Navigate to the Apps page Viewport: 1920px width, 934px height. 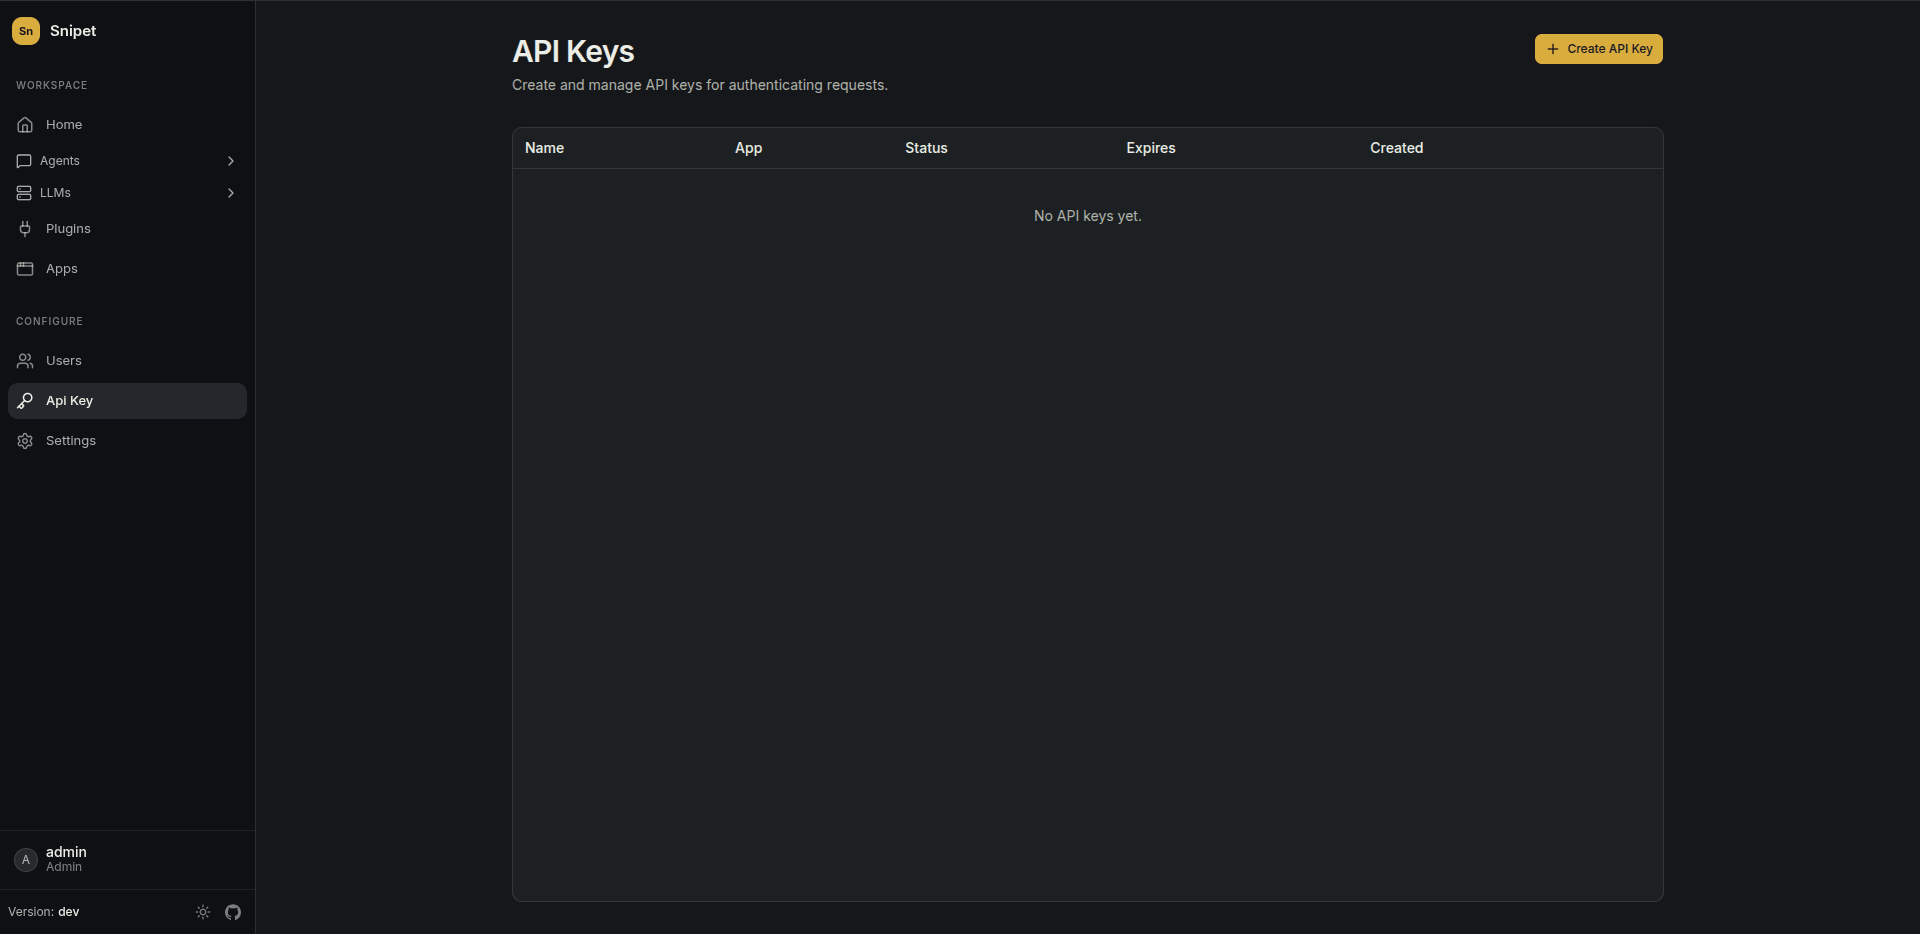coord(127,269)
